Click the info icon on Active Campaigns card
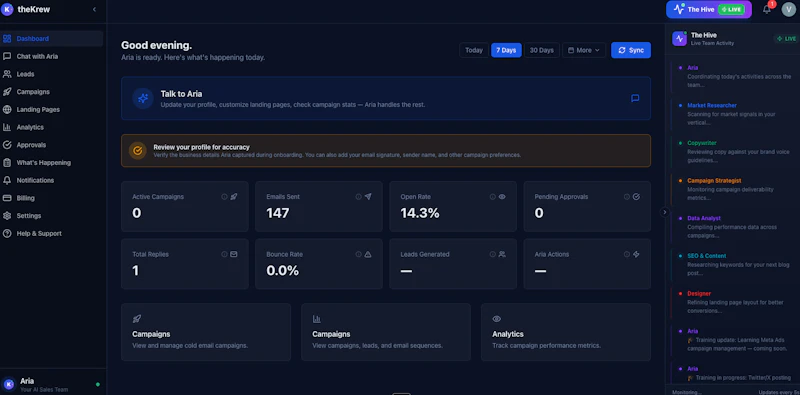Image resolution: width=800 pixels, height=395 pixels. [x=224, y=196]
